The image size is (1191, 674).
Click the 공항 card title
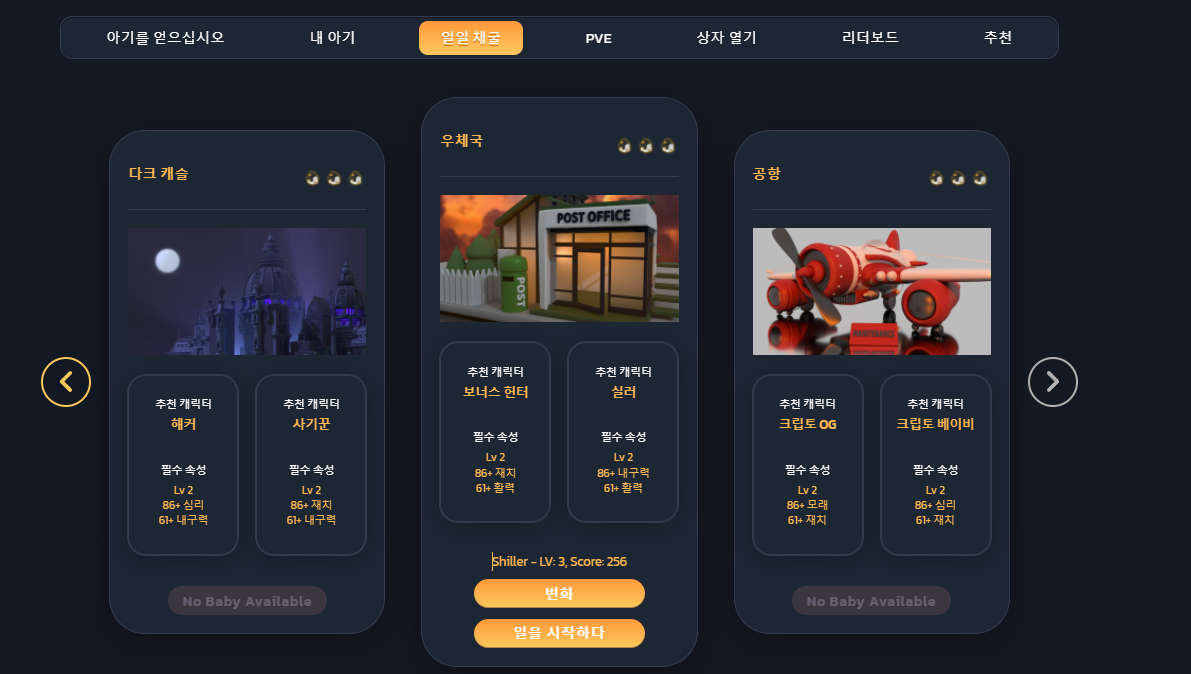[766, 173]
